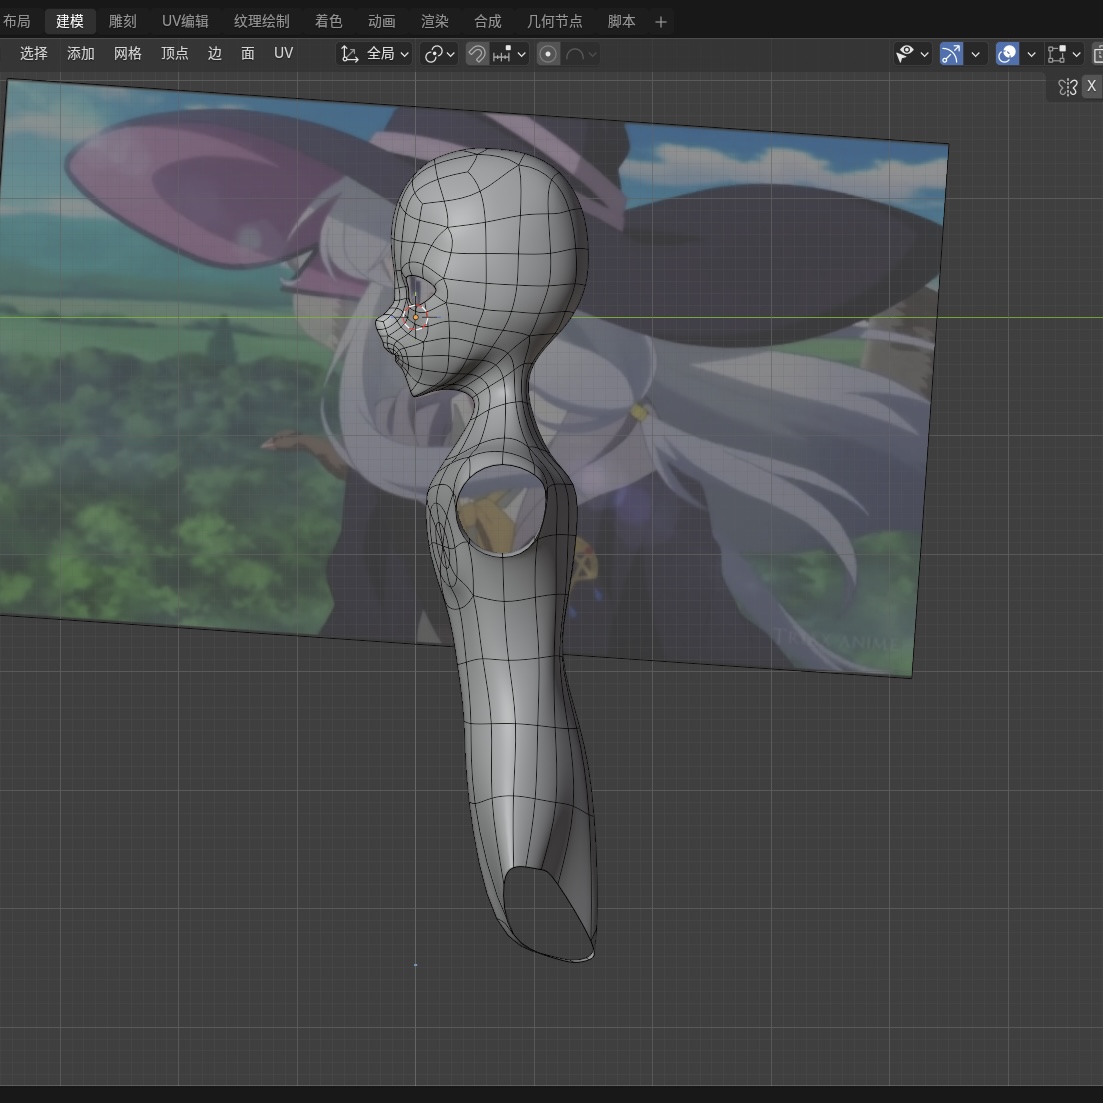
Task: Open the 全局 transform orientation dropdown
Action: click(x=374, y=54)
